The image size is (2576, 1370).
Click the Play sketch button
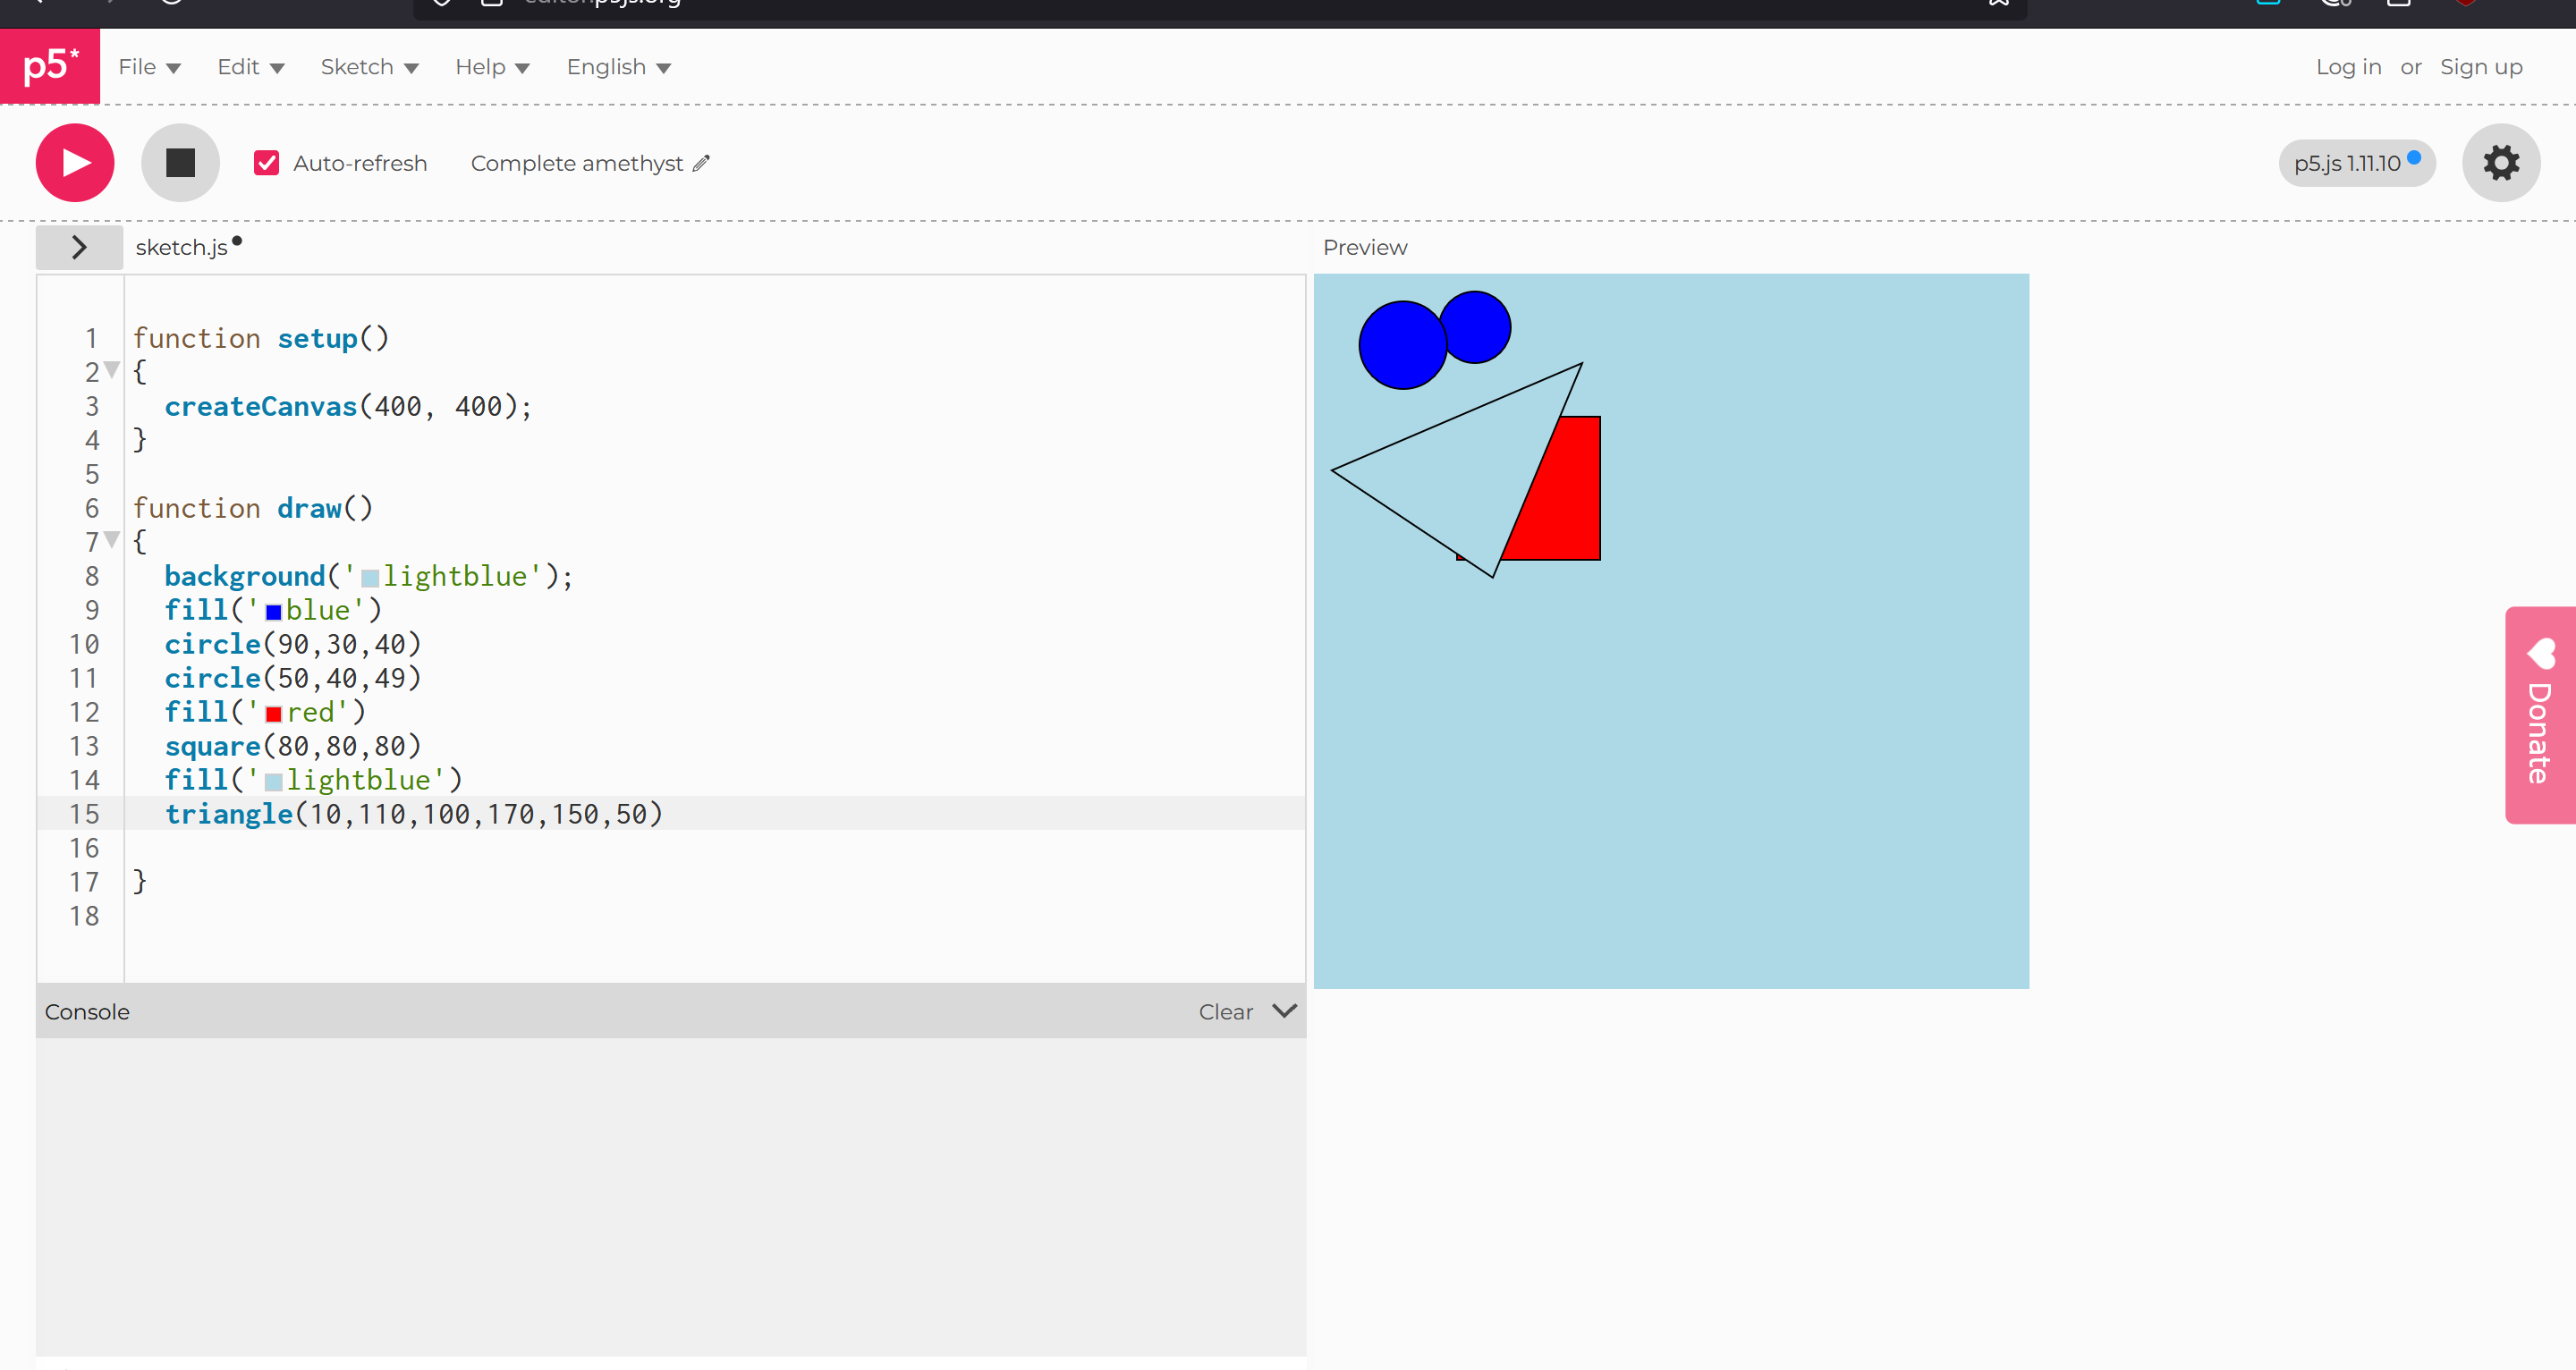(x=75, y=163)
